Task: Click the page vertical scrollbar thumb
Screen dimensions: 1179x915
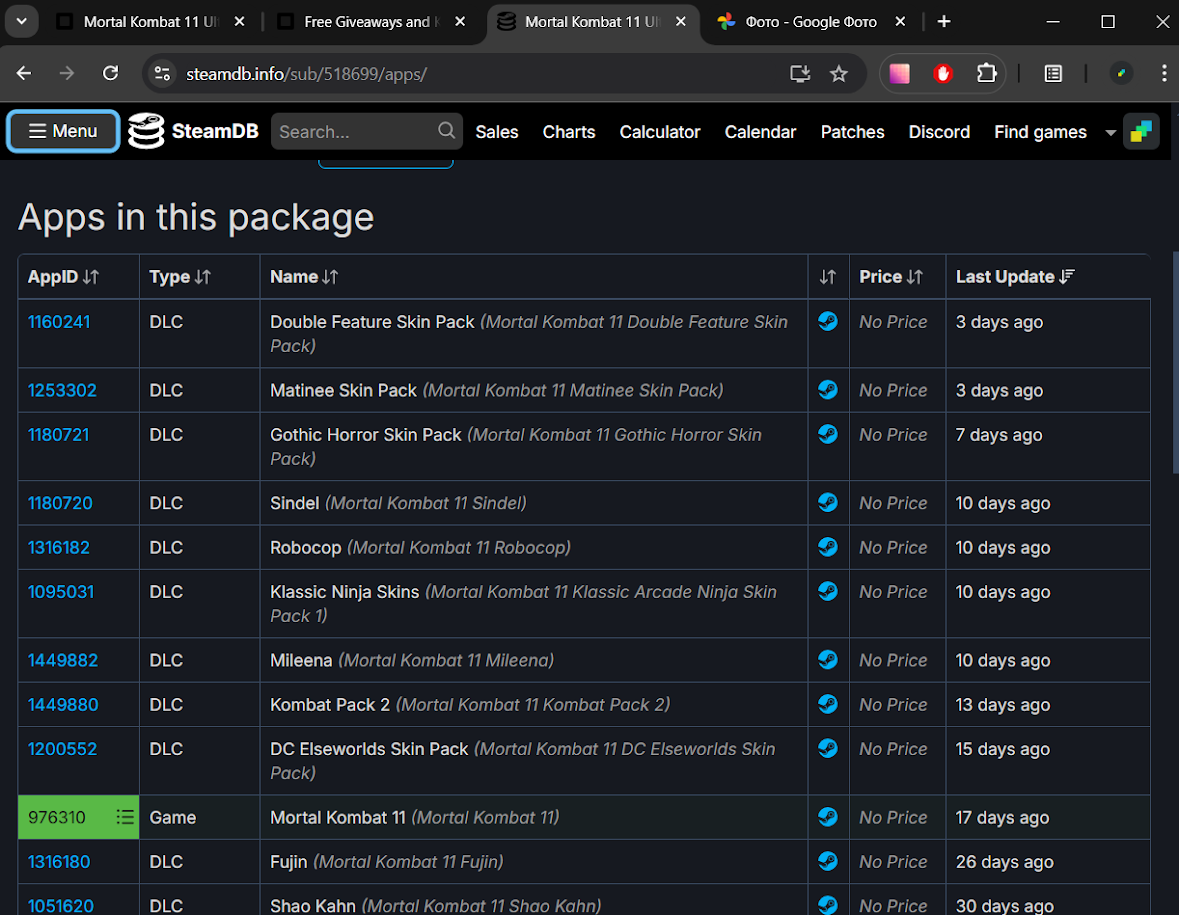Action: point(1174,362)
